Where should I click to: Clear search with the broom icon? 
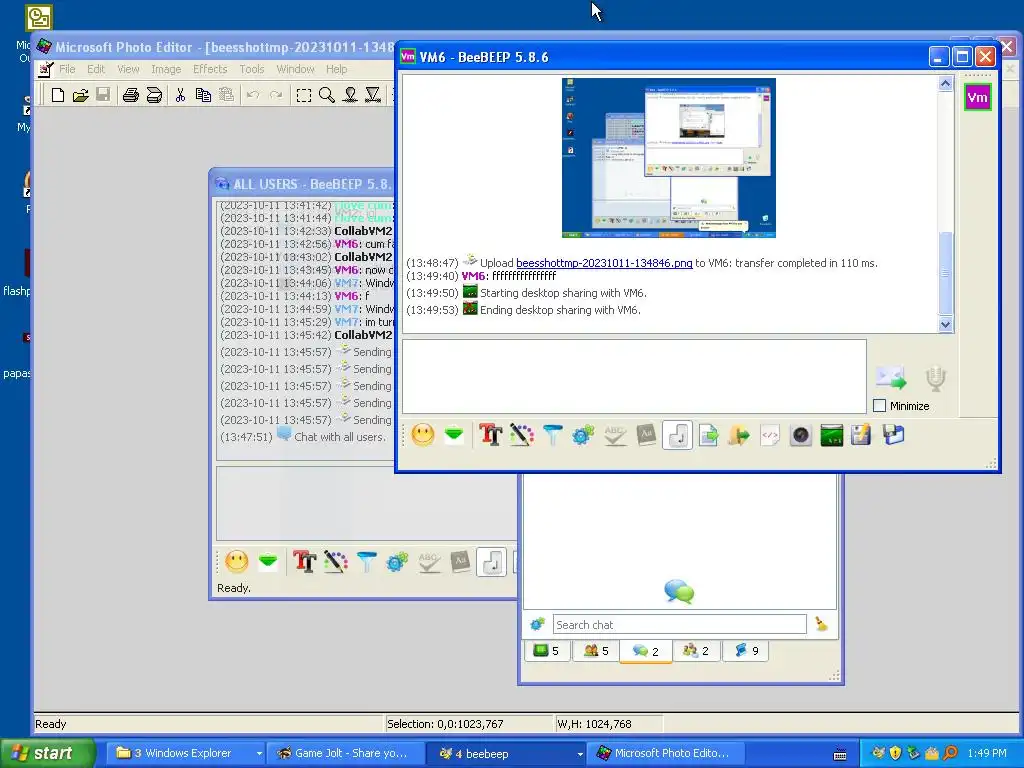click(822, 624)
